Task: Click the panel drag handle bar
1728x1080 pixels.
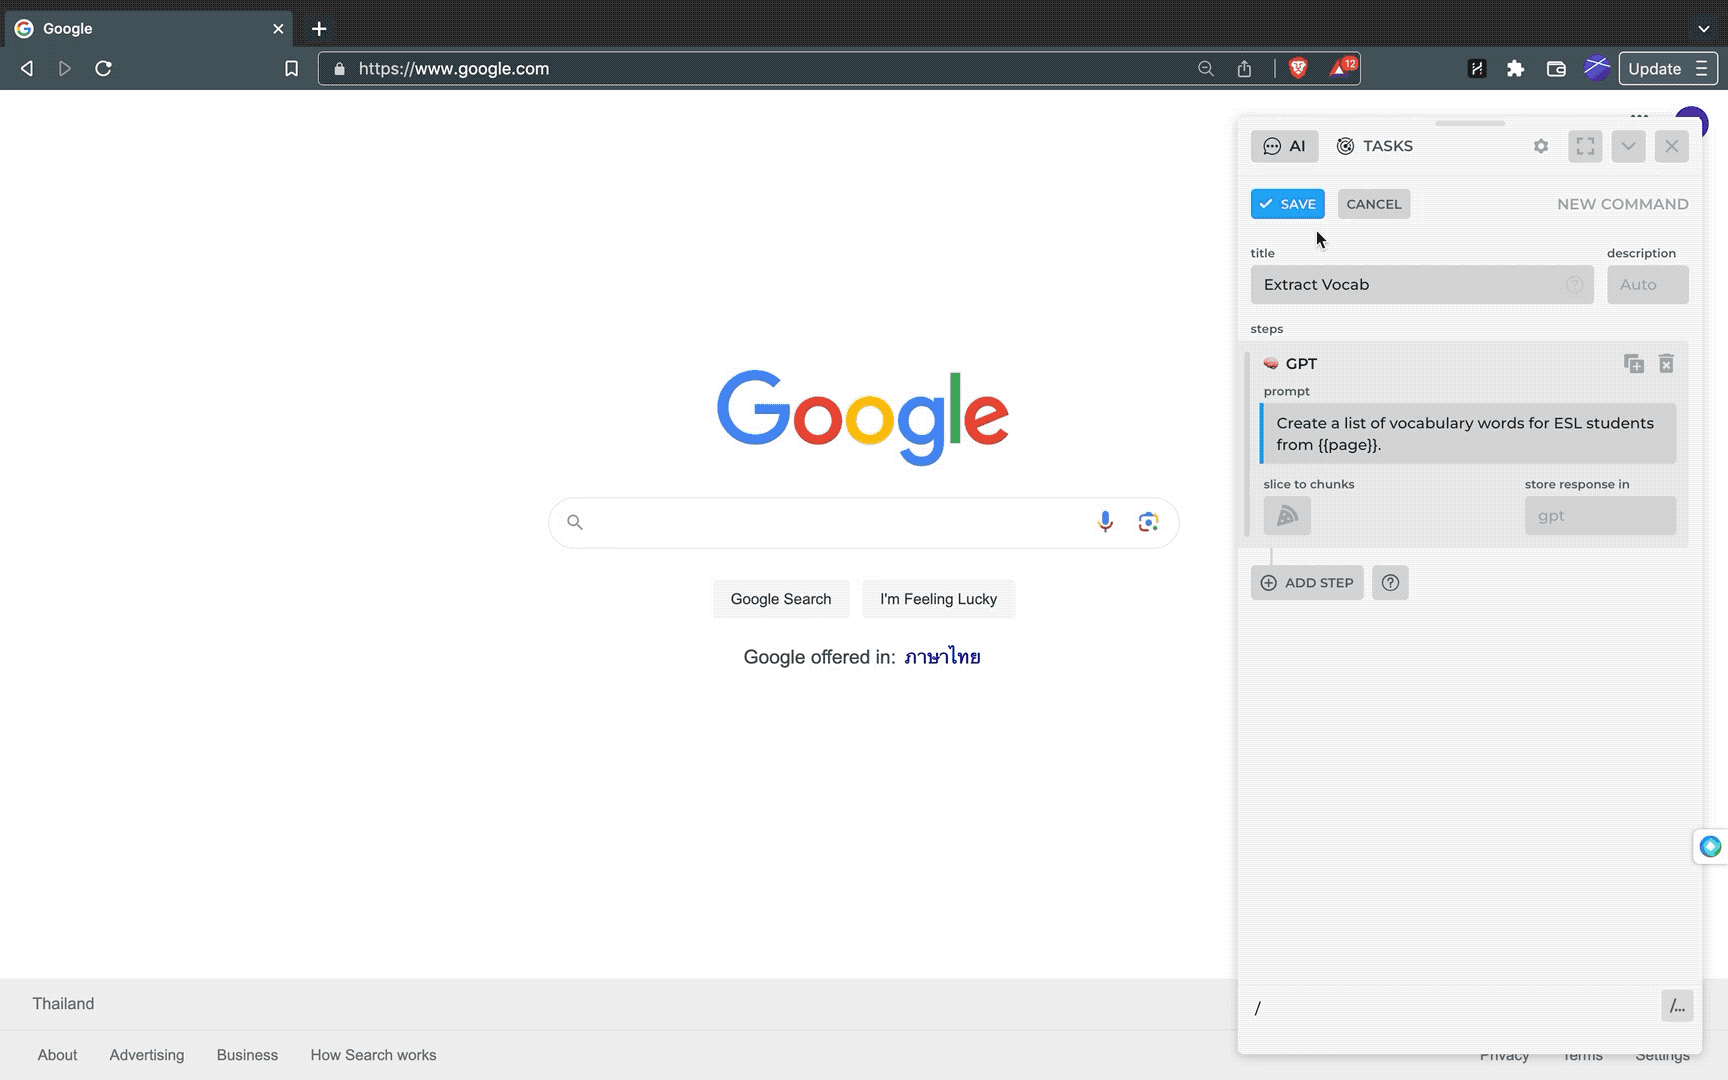Action: [1470, 123]
